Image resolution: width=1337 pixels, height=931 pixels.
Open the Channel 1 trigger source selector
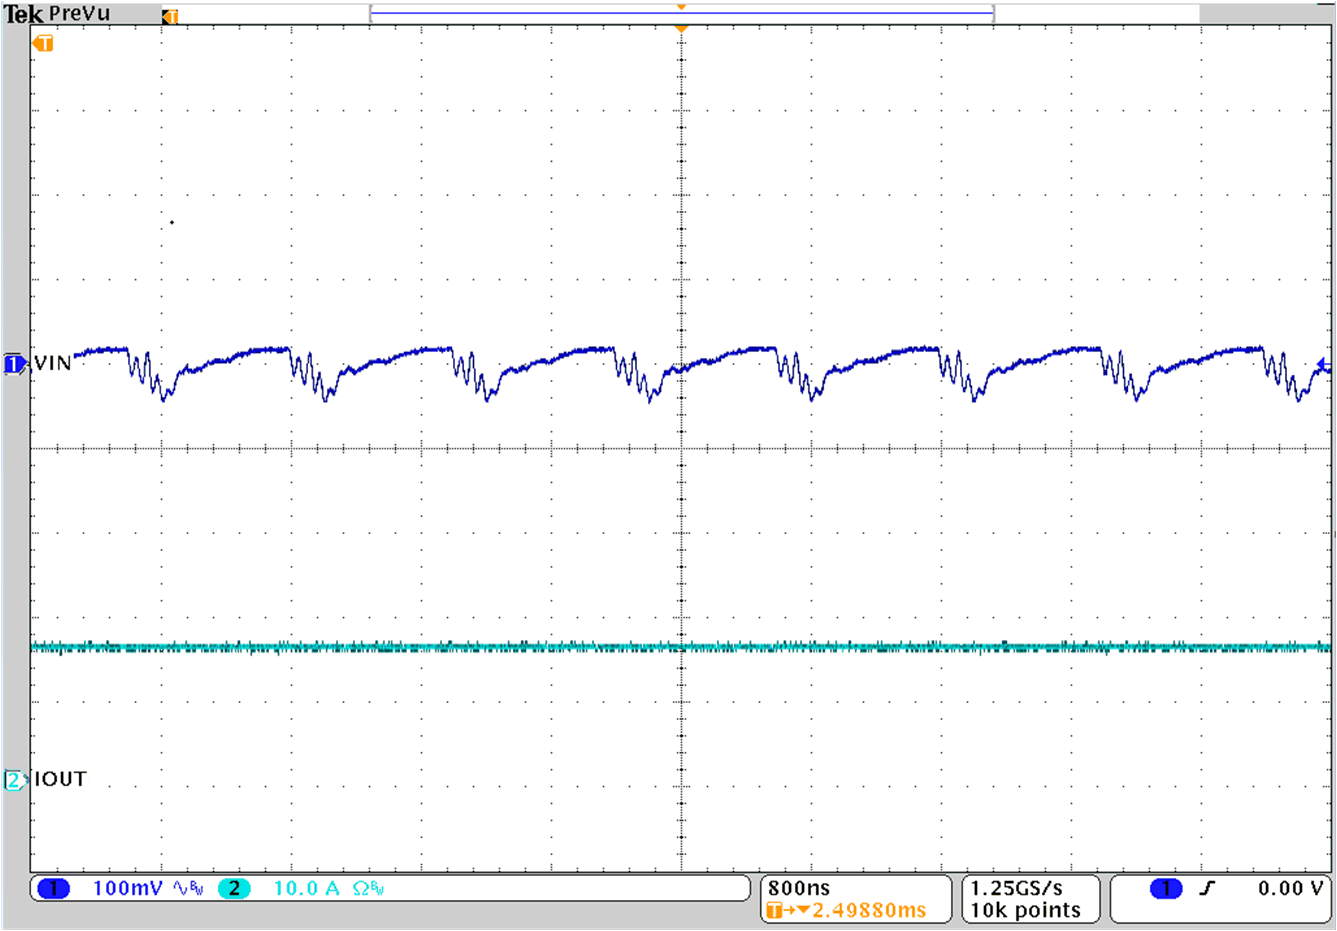(1165, 887)
